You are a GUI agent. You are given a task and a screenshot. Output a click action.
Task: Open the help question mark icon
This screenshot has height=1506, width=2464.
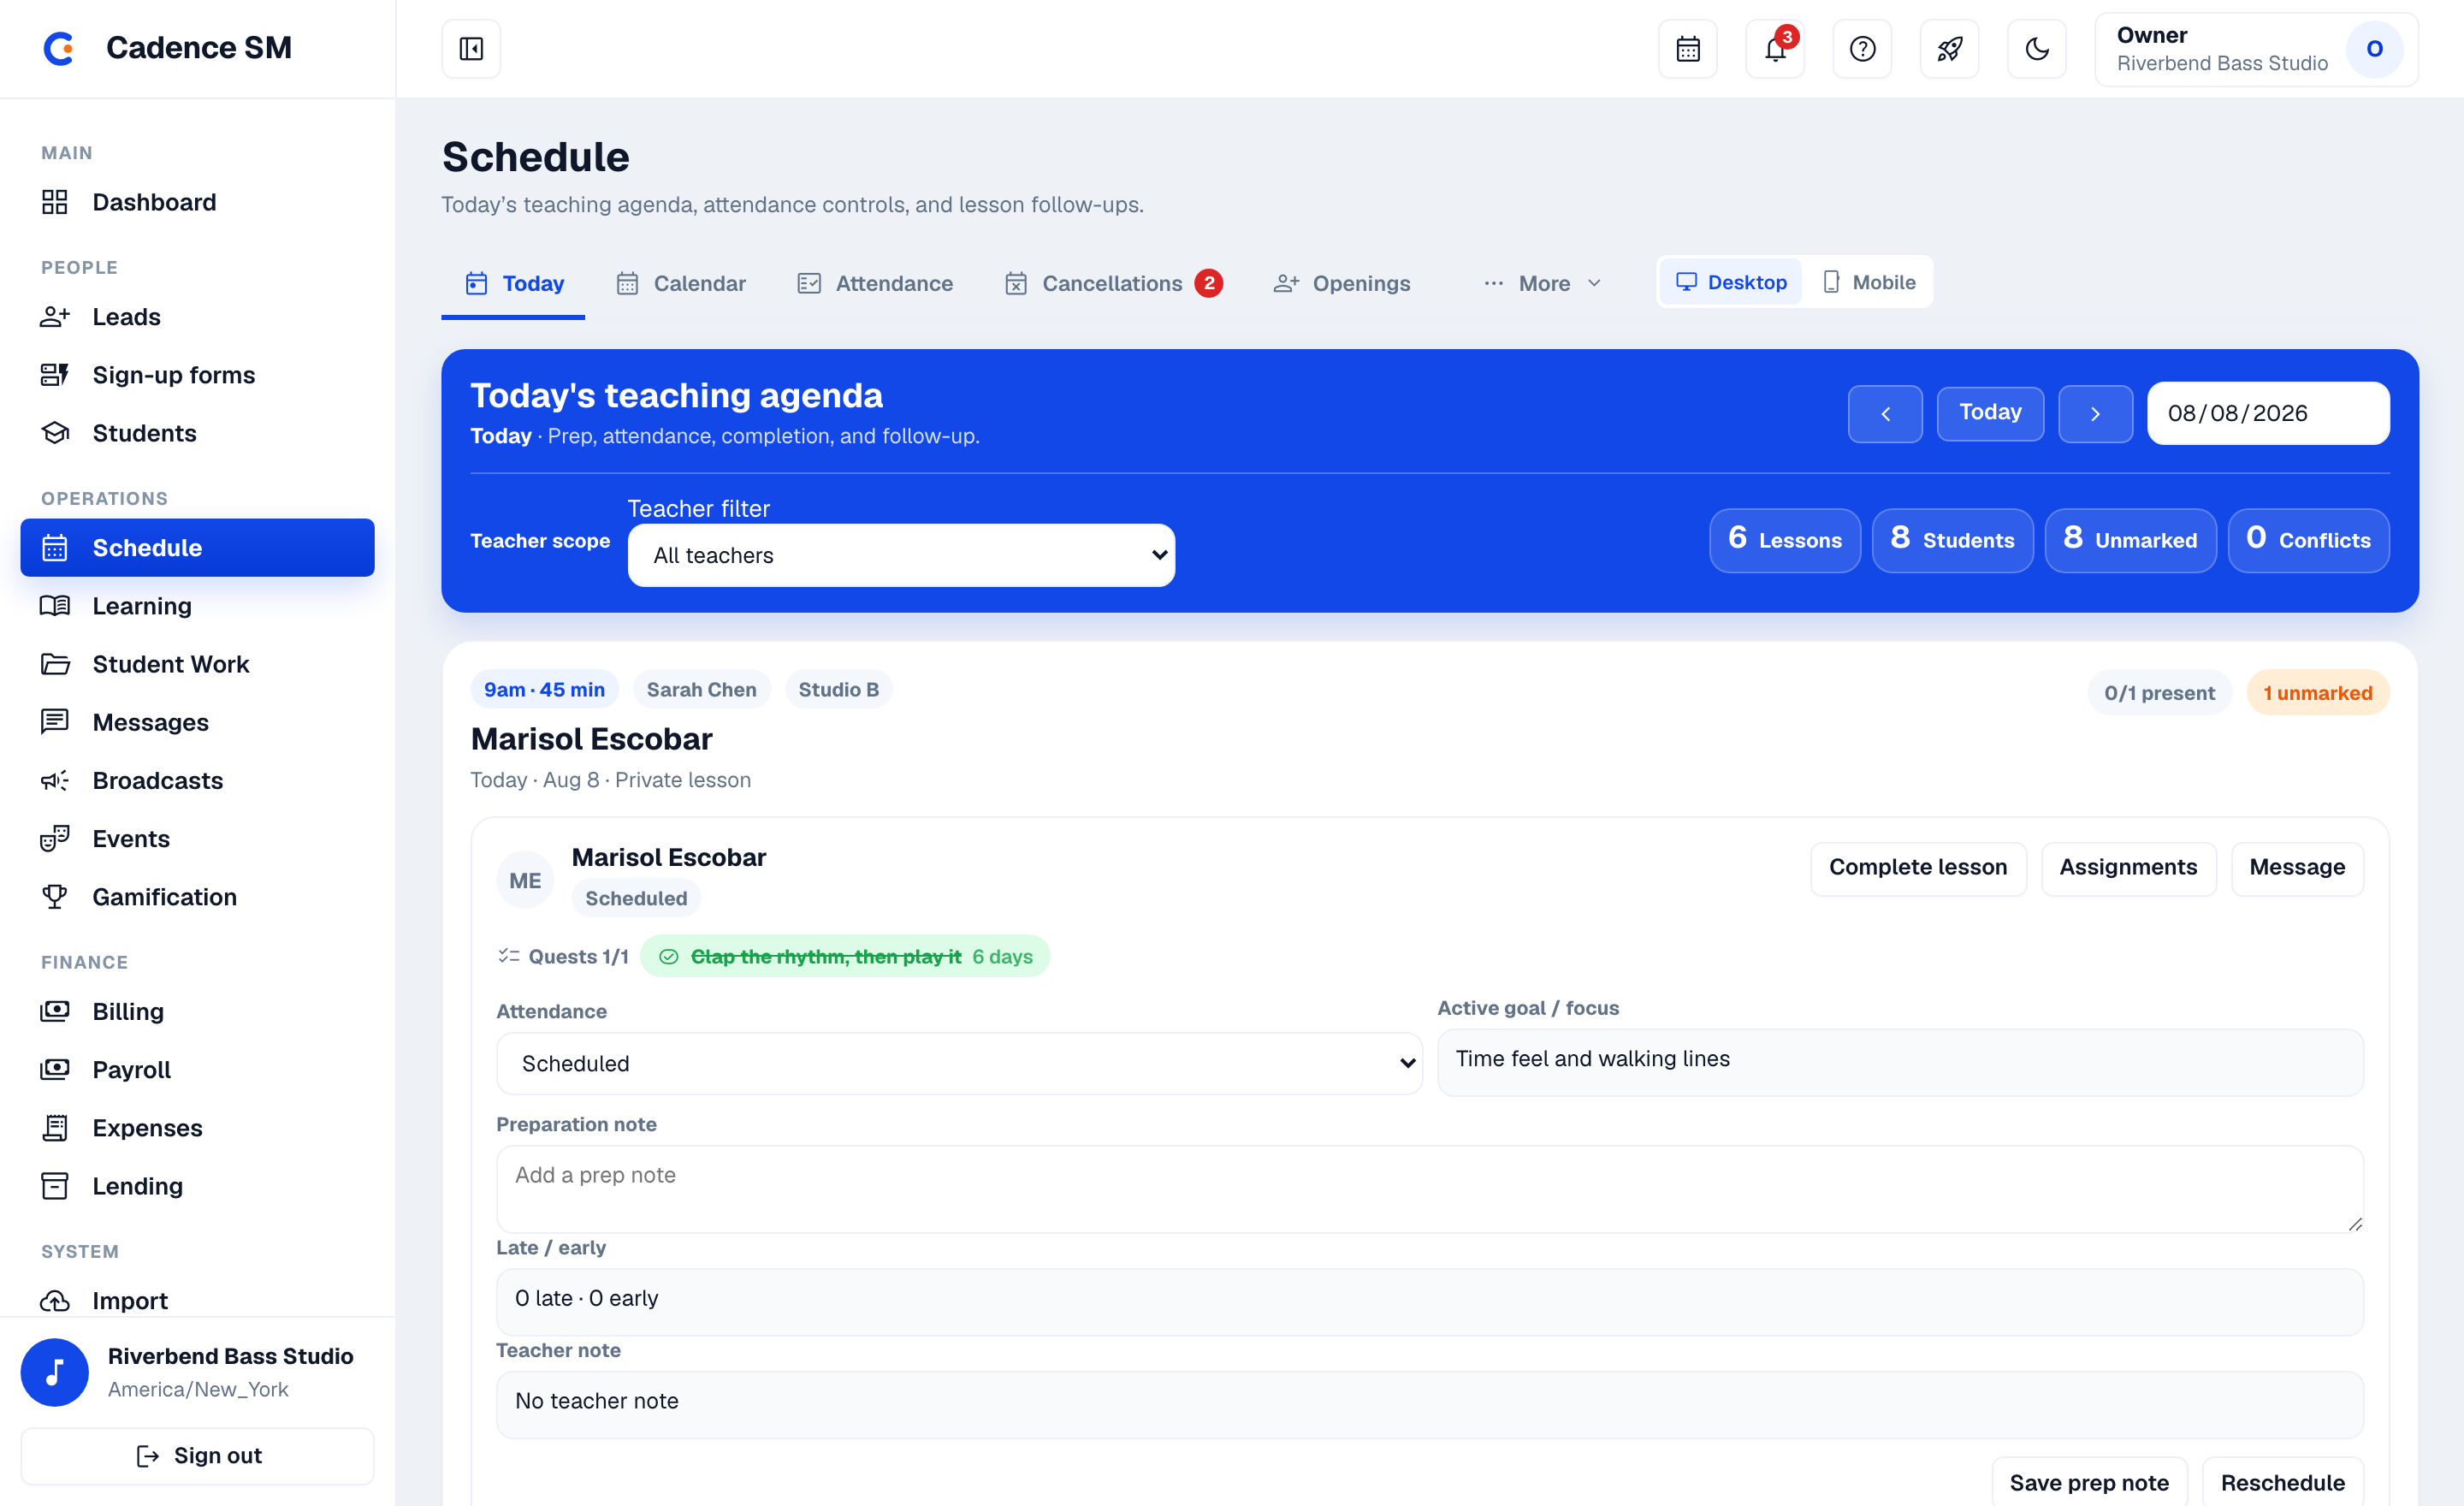click(x=1862, y=48)
